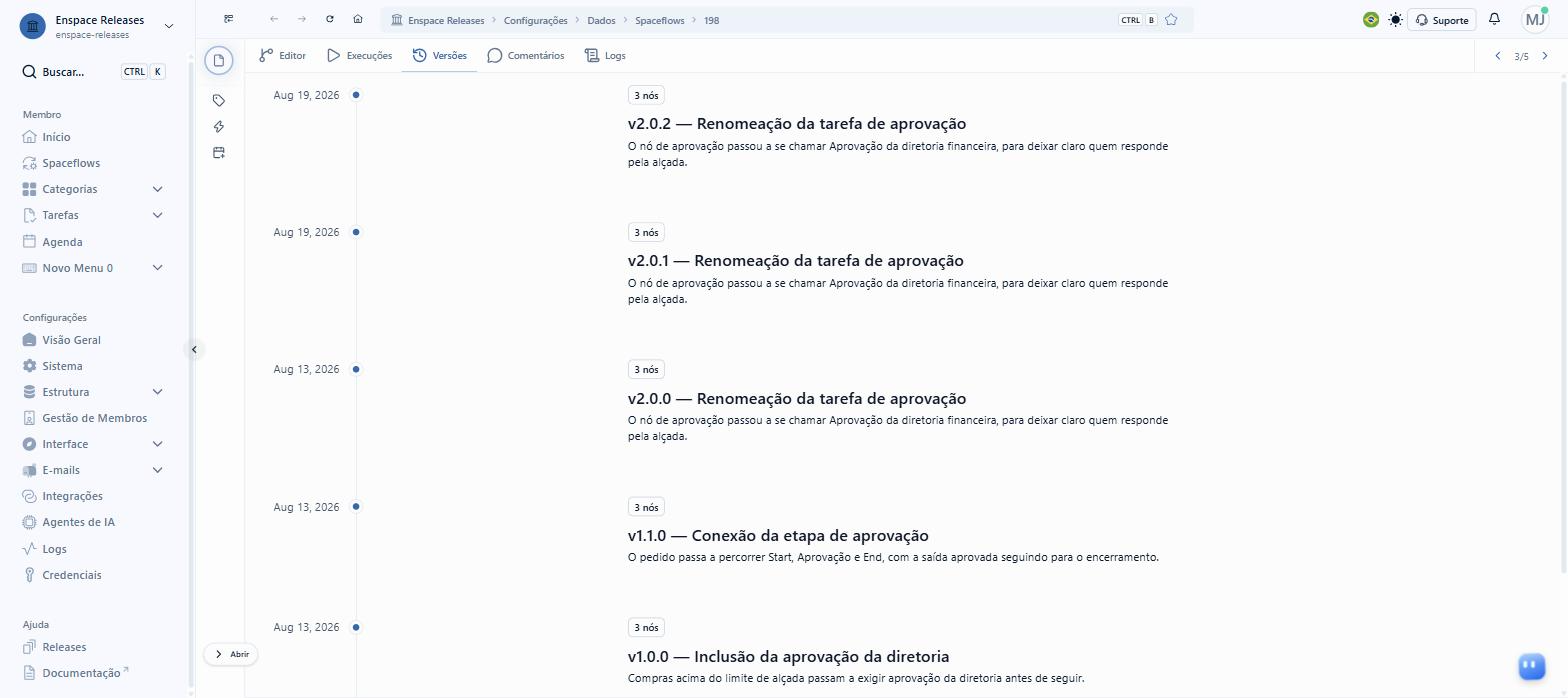Open Credenciais in the sidebar

71,575
